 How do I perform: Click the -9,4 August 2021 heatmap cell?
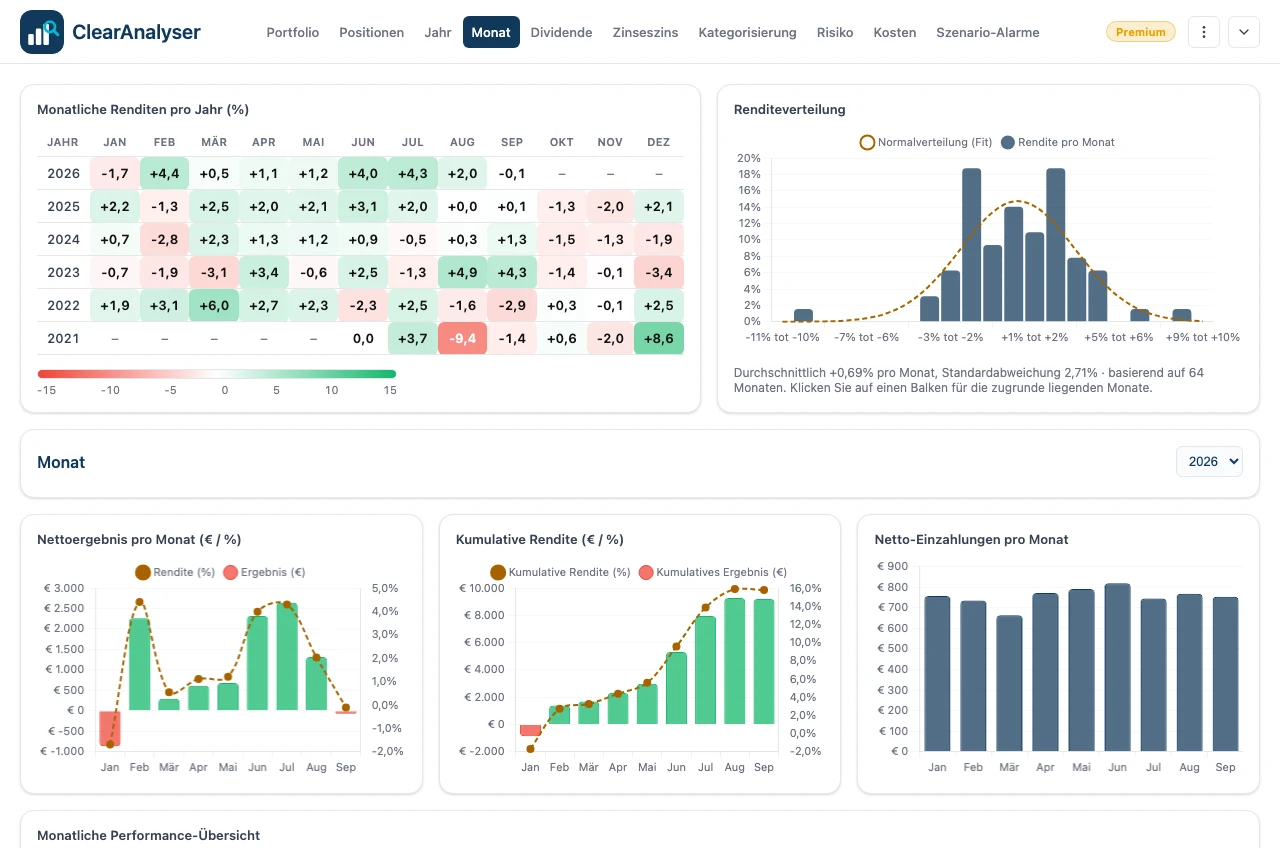(462, 338)
